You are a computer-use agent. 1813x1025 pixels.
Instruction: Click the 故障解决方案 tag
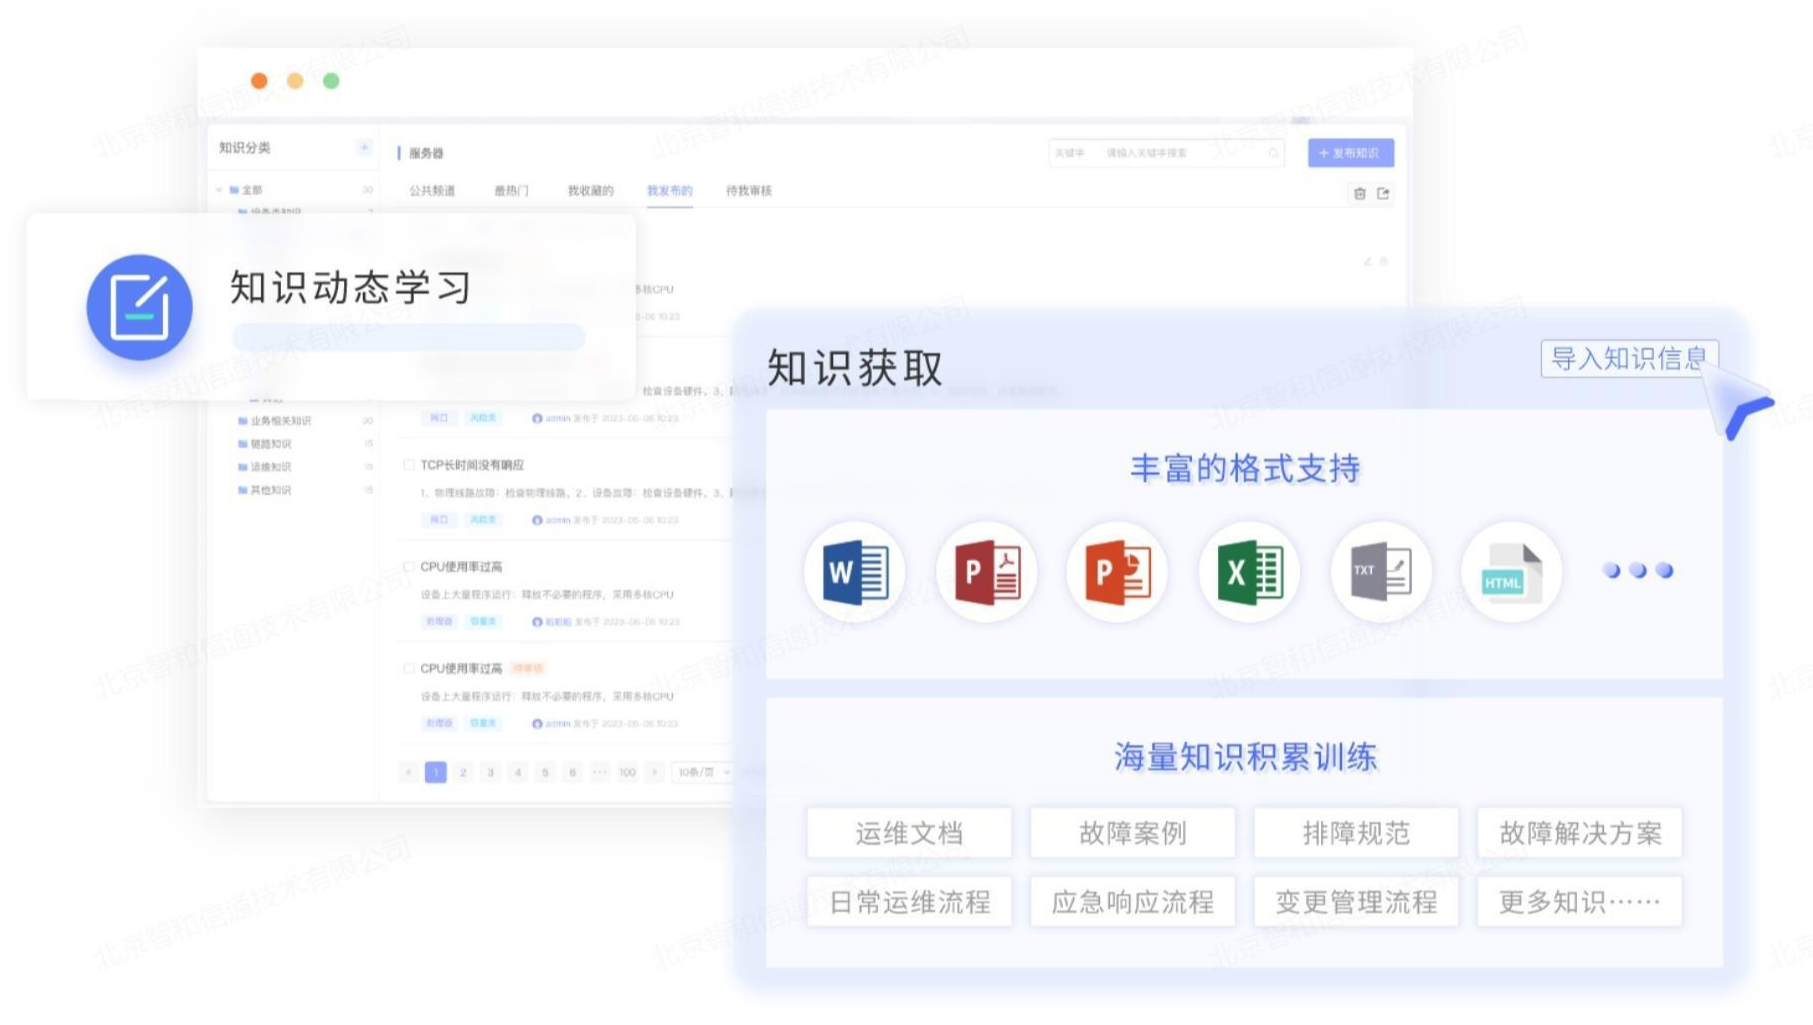(x=1580, y=833)
